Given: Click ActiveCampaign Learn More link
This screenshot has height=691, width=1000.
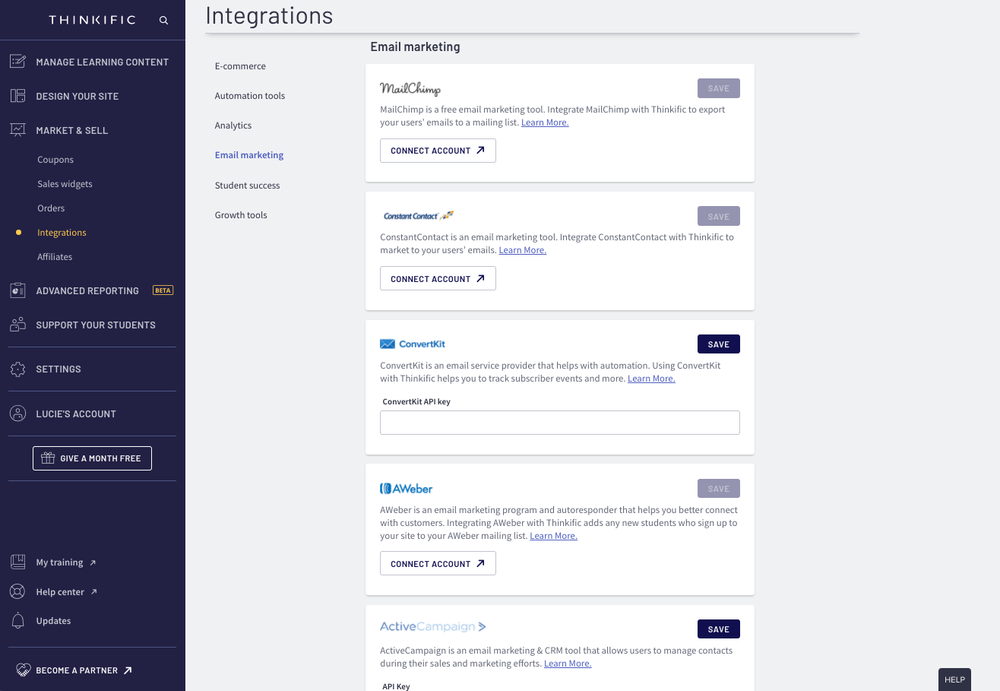Looking at the screenshot, I should click(568, 664).
